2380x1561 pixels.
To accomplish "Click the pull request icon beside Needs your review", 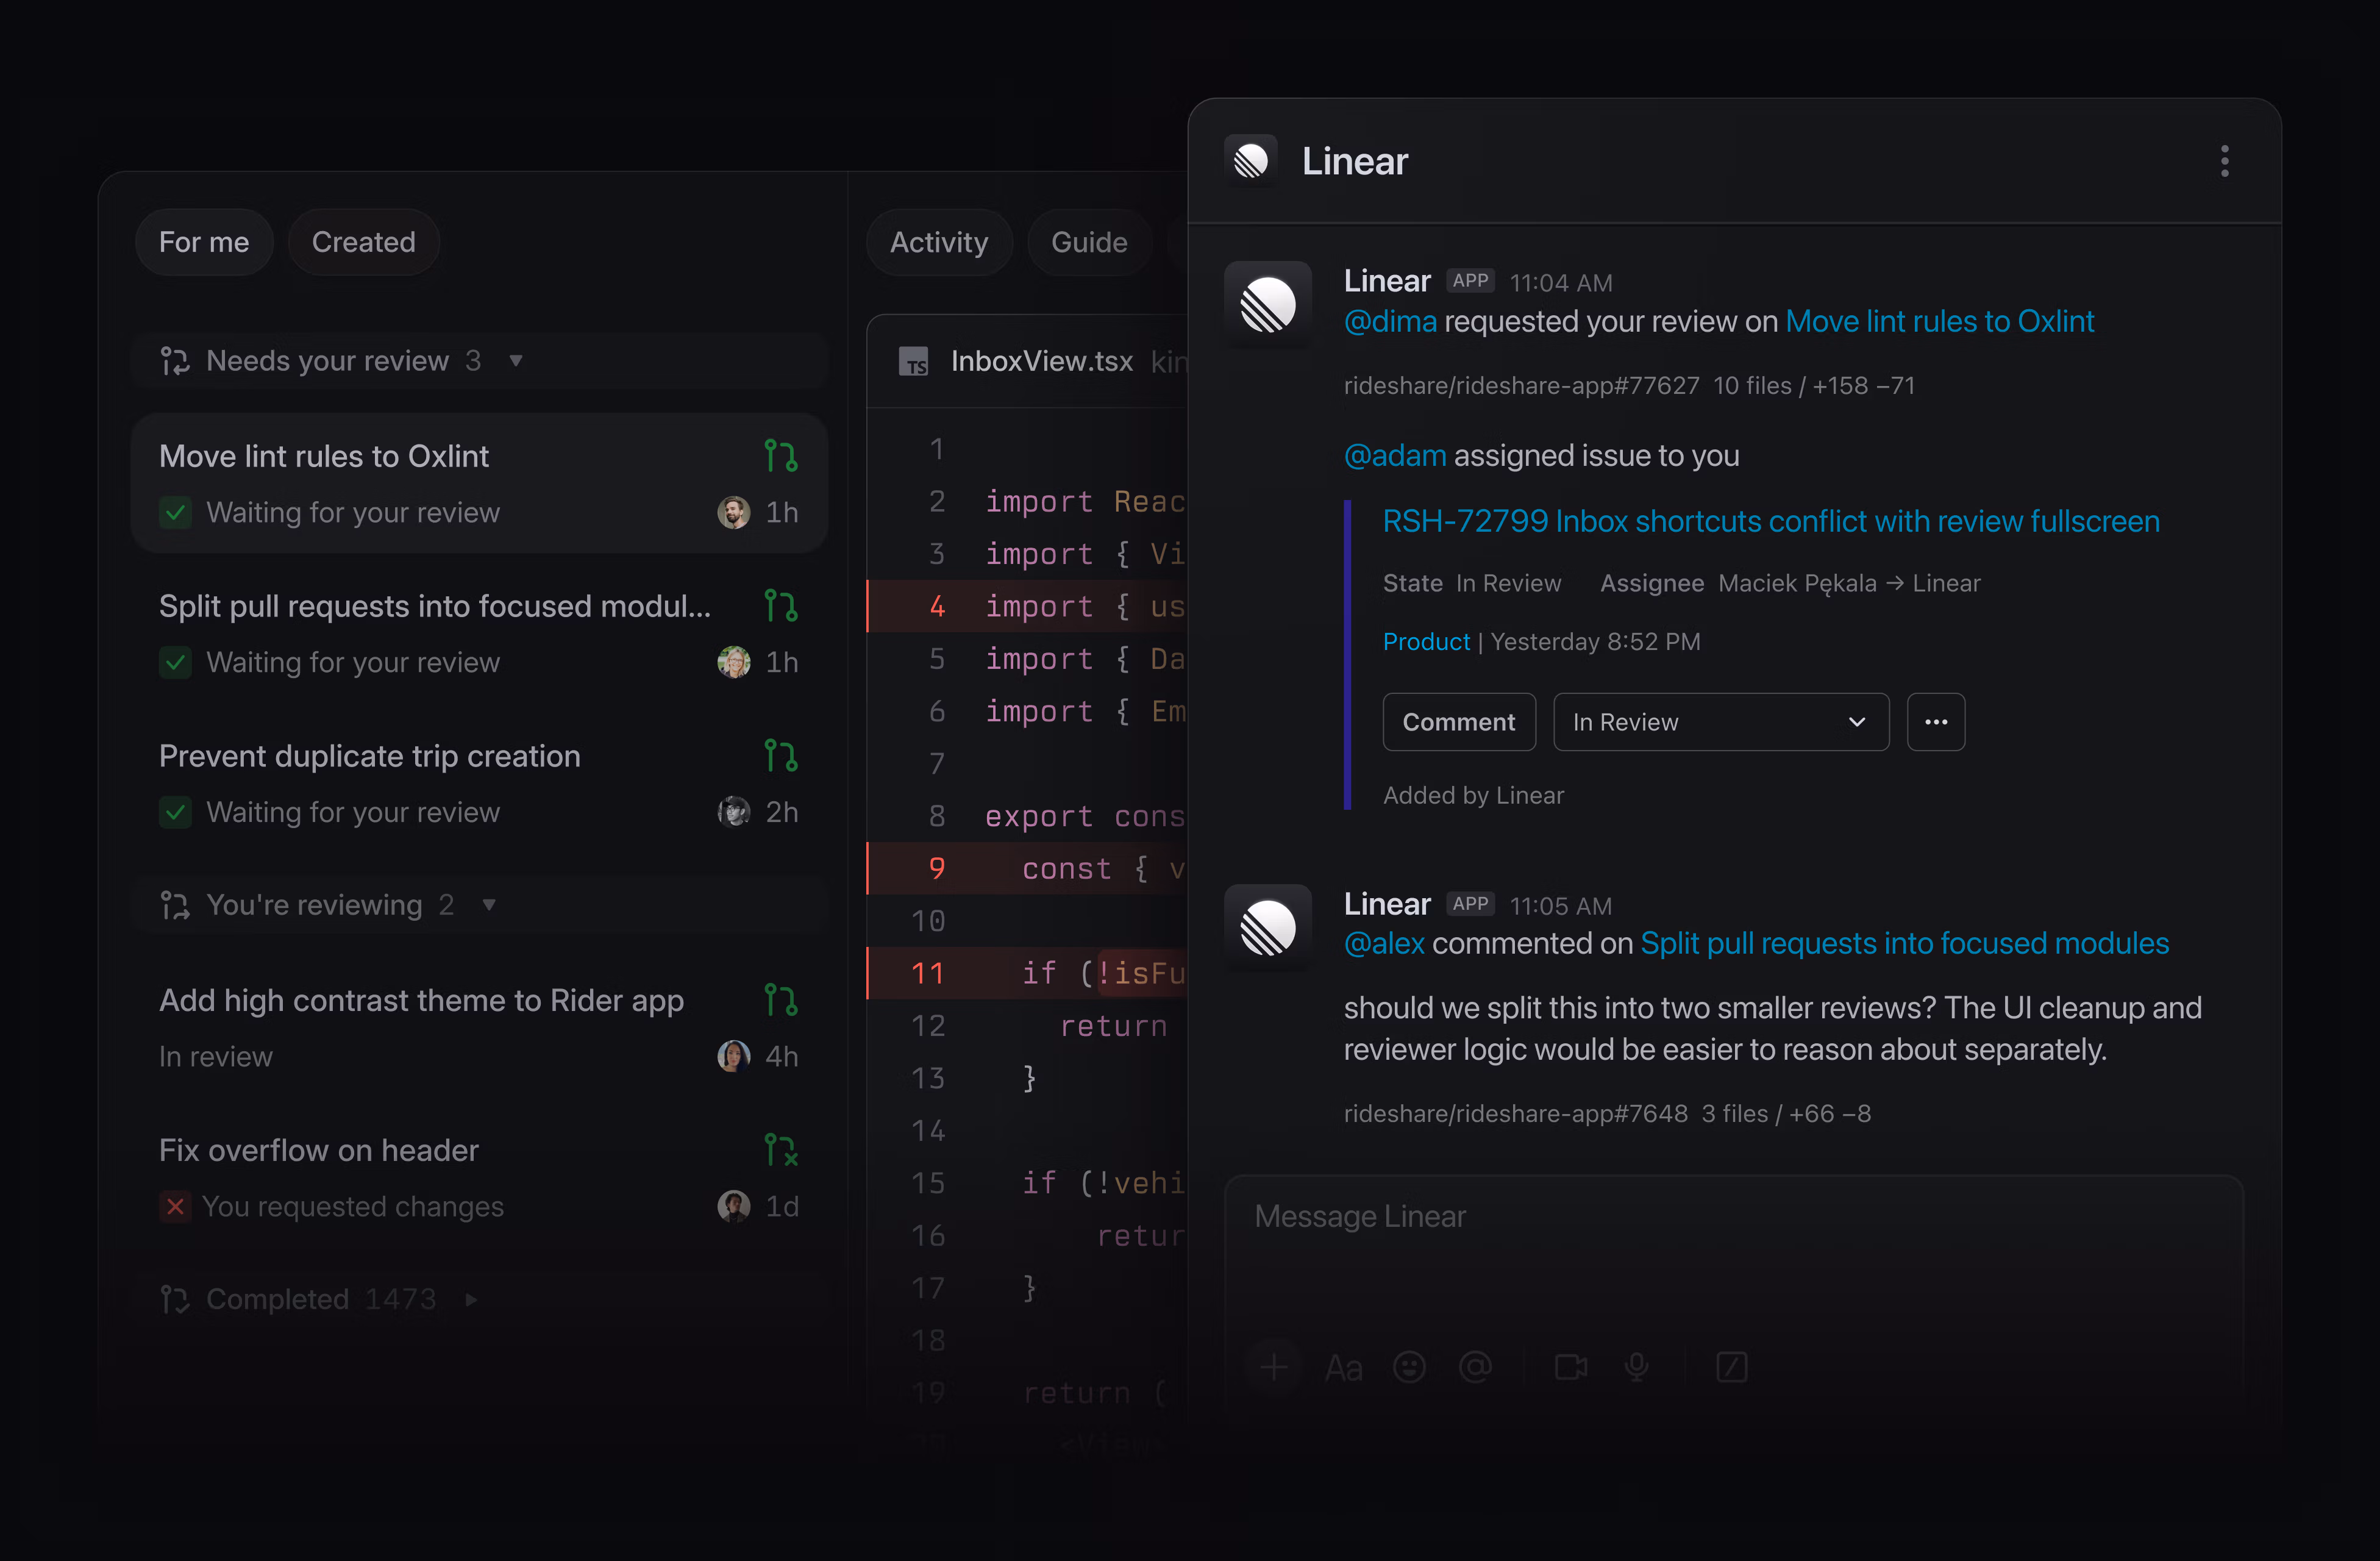I will point(175,361).
